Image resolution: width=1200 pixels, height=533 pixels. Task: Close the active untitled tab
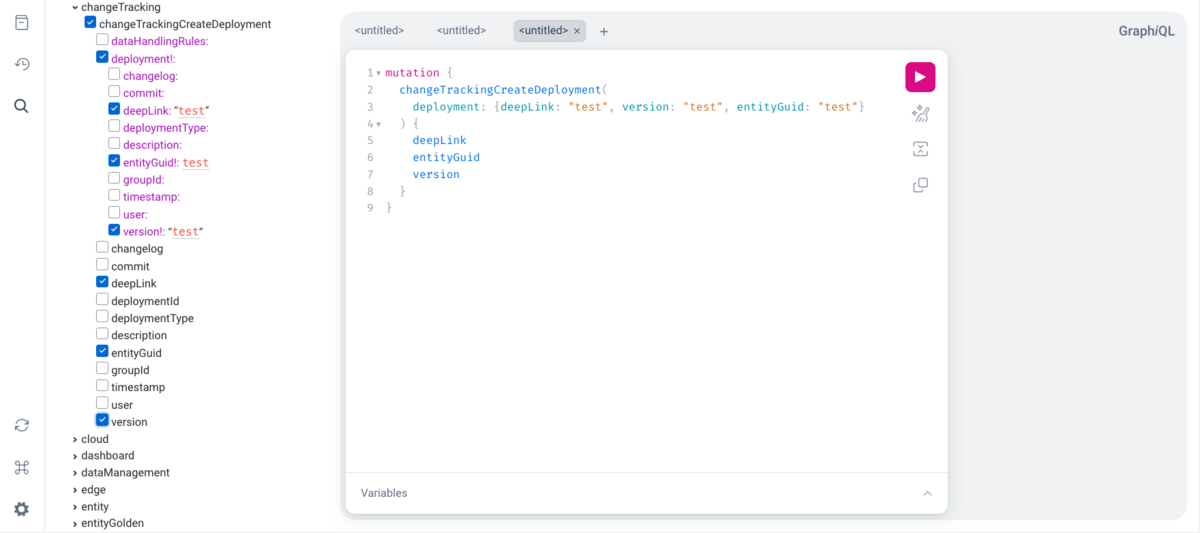577,31
